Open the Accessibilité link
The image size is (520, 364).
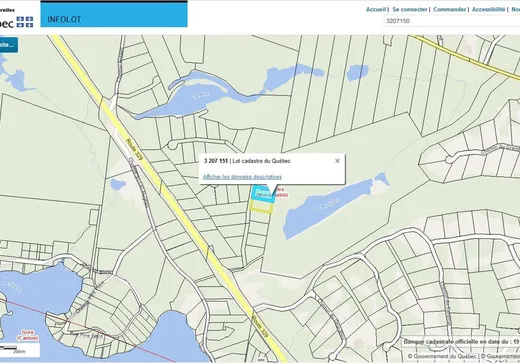[489, 9]
